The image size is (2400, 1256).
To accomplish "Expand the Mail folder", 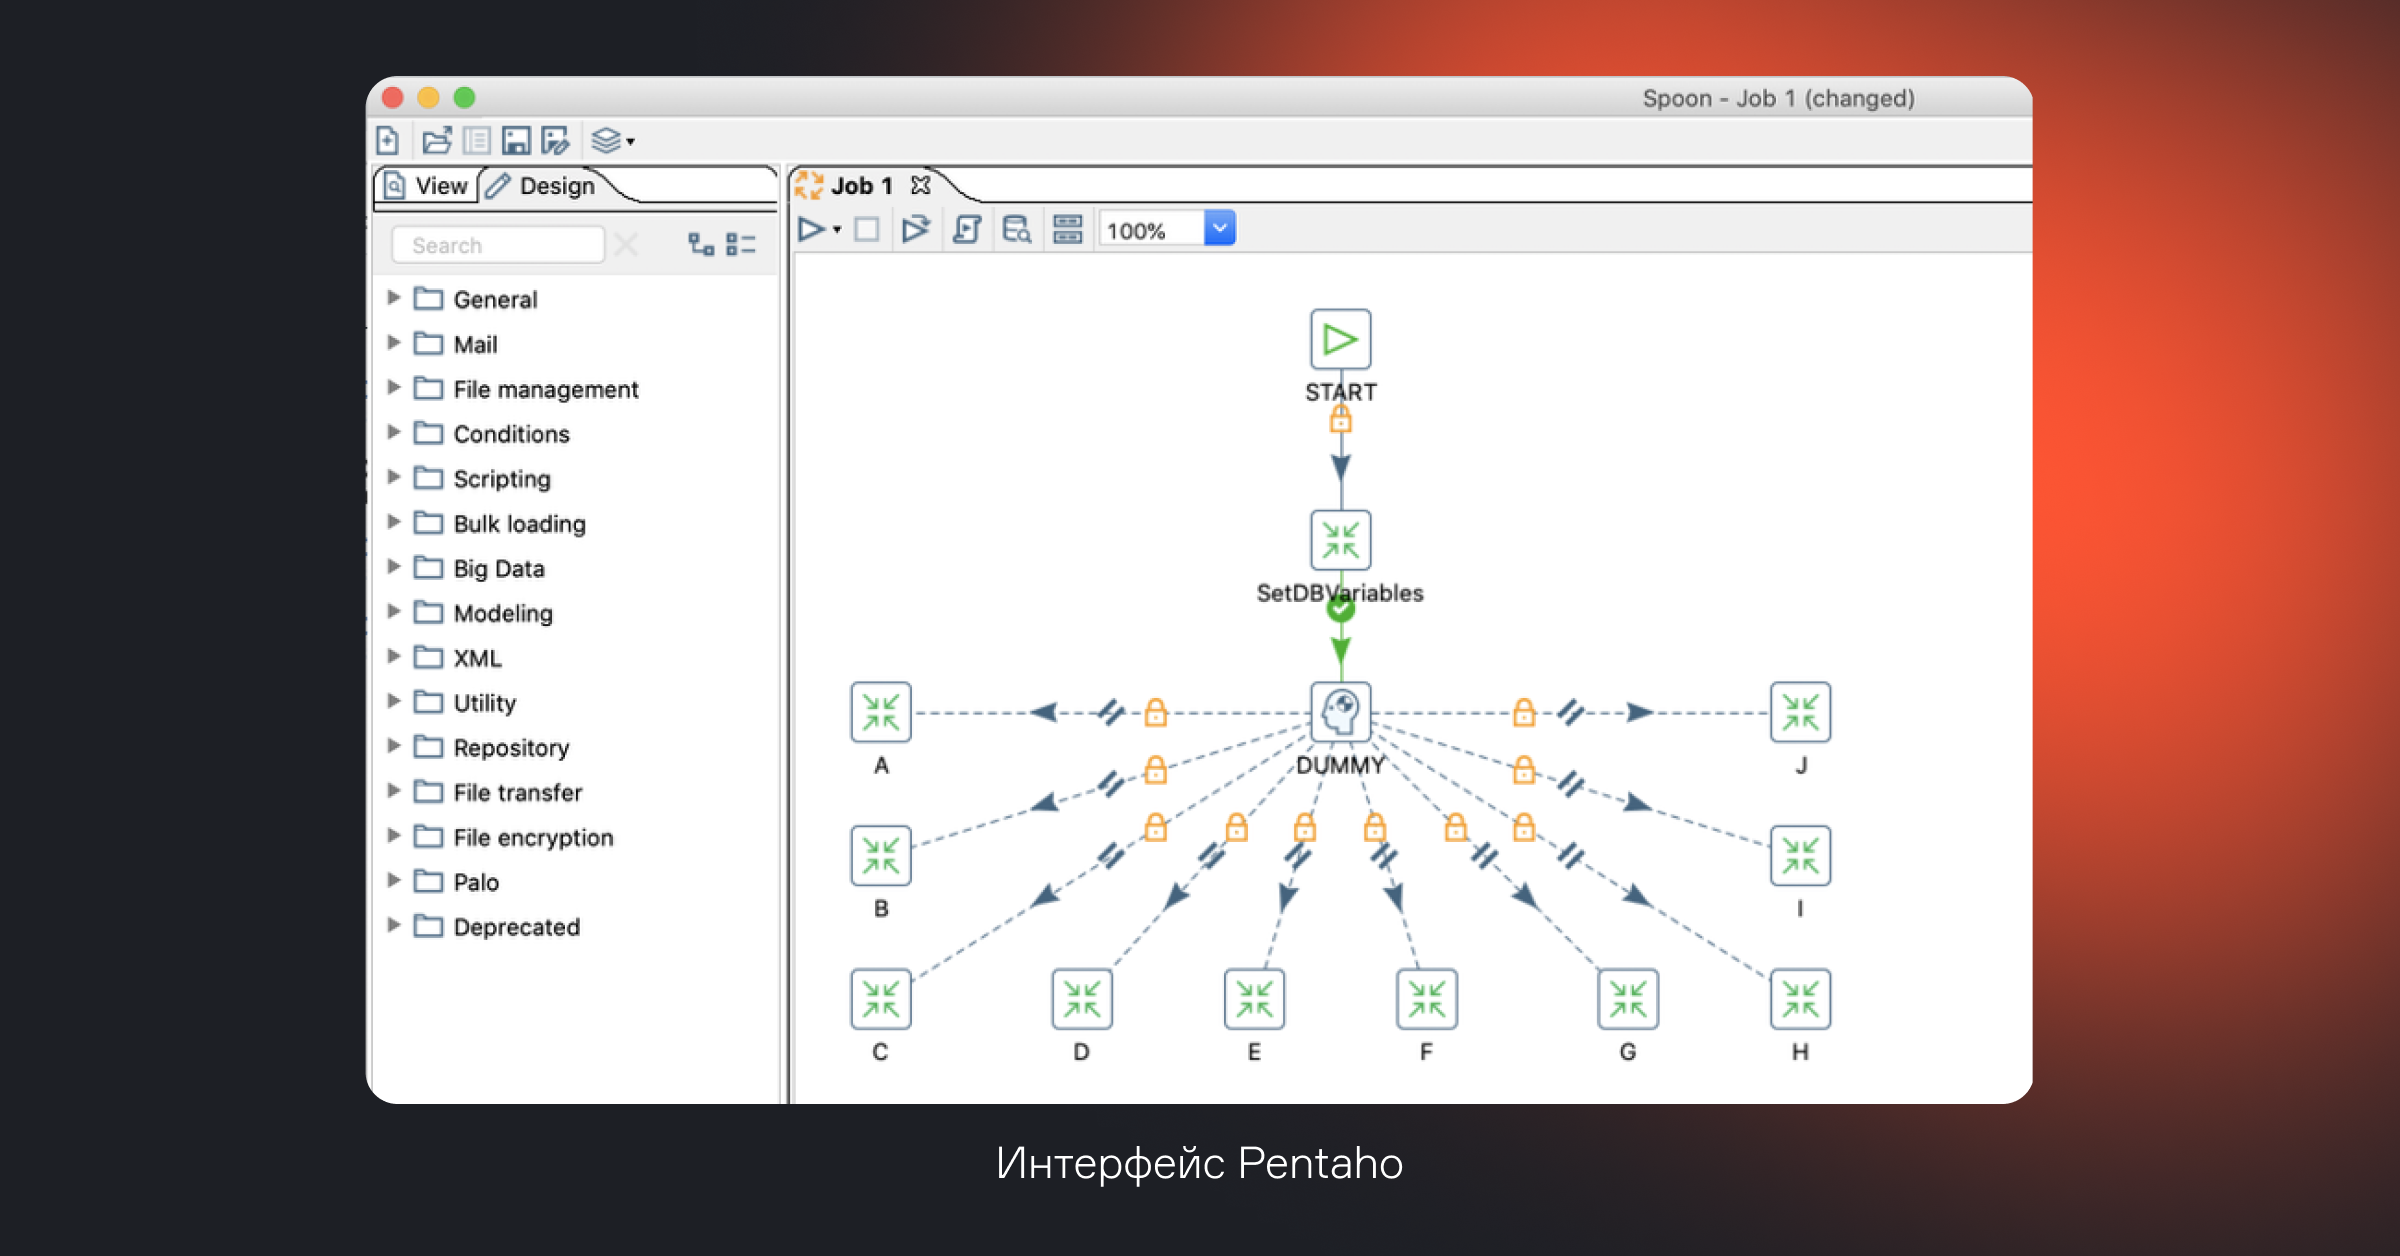I will (394, 343).
